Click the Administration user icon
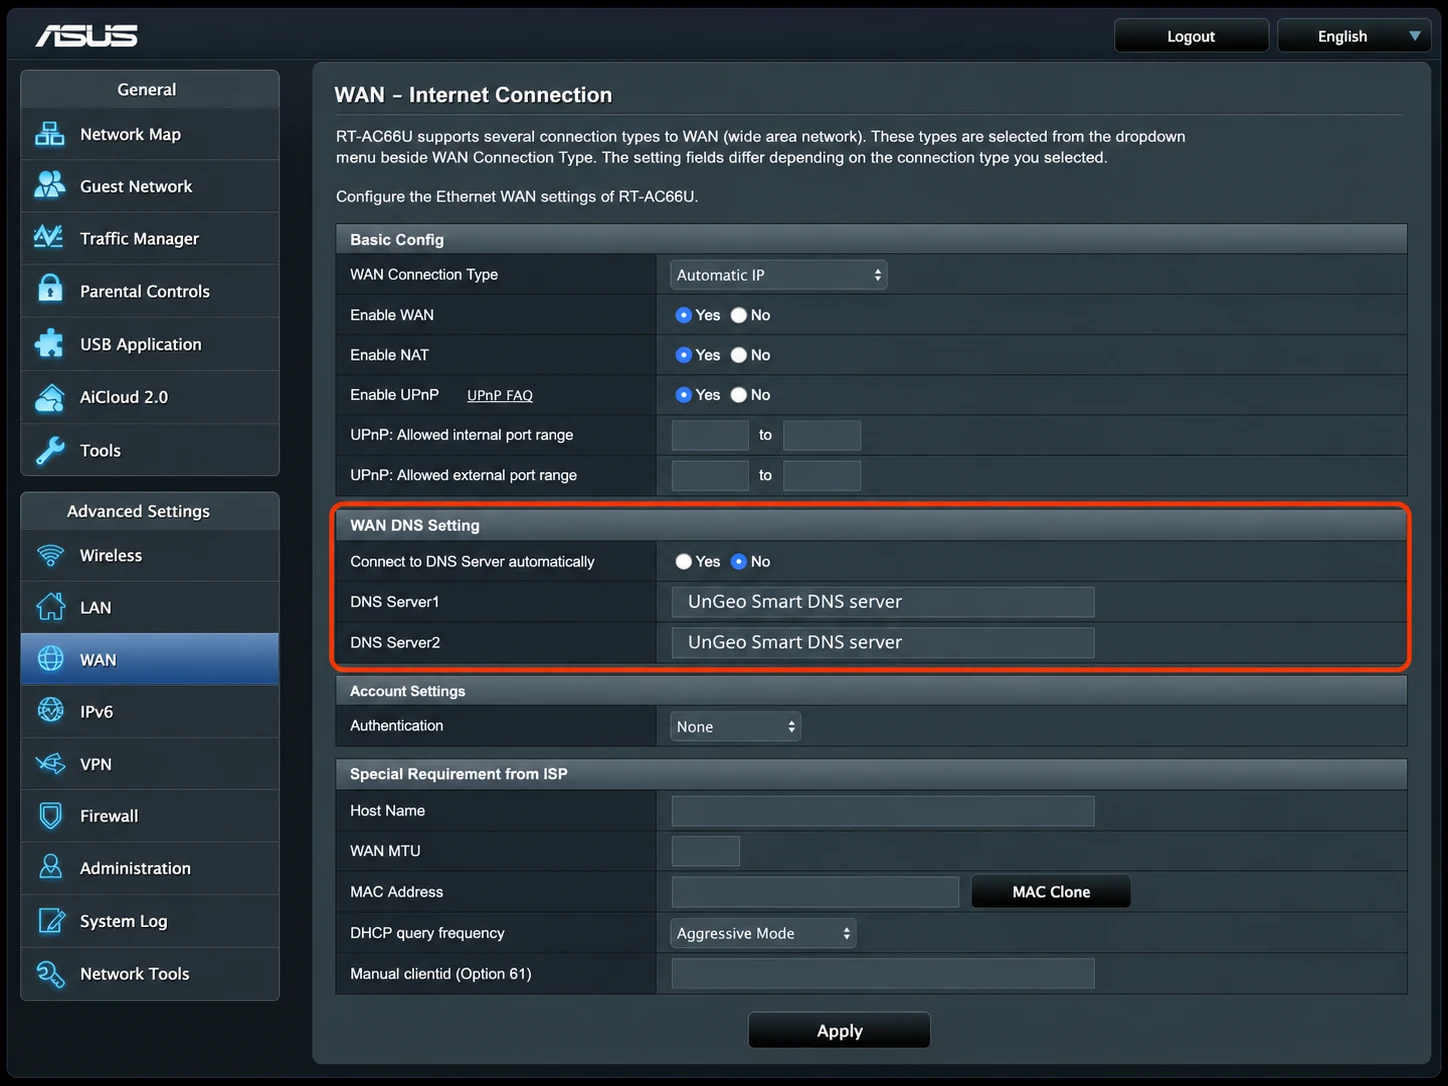This screenshot has width=1448, height=1086. pos(50,868)
